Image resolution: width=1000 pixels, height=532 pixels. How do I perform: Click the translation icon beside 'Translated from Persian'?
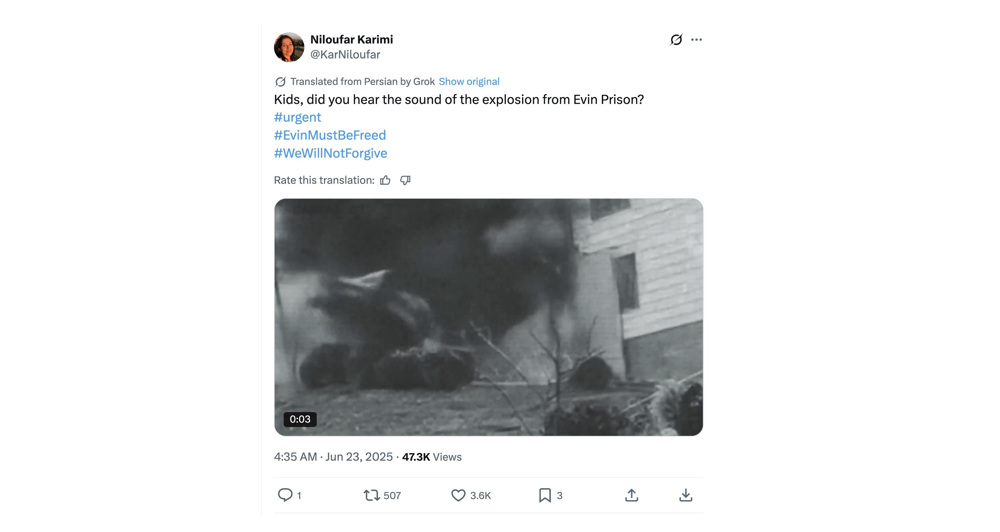click(280, 82)
